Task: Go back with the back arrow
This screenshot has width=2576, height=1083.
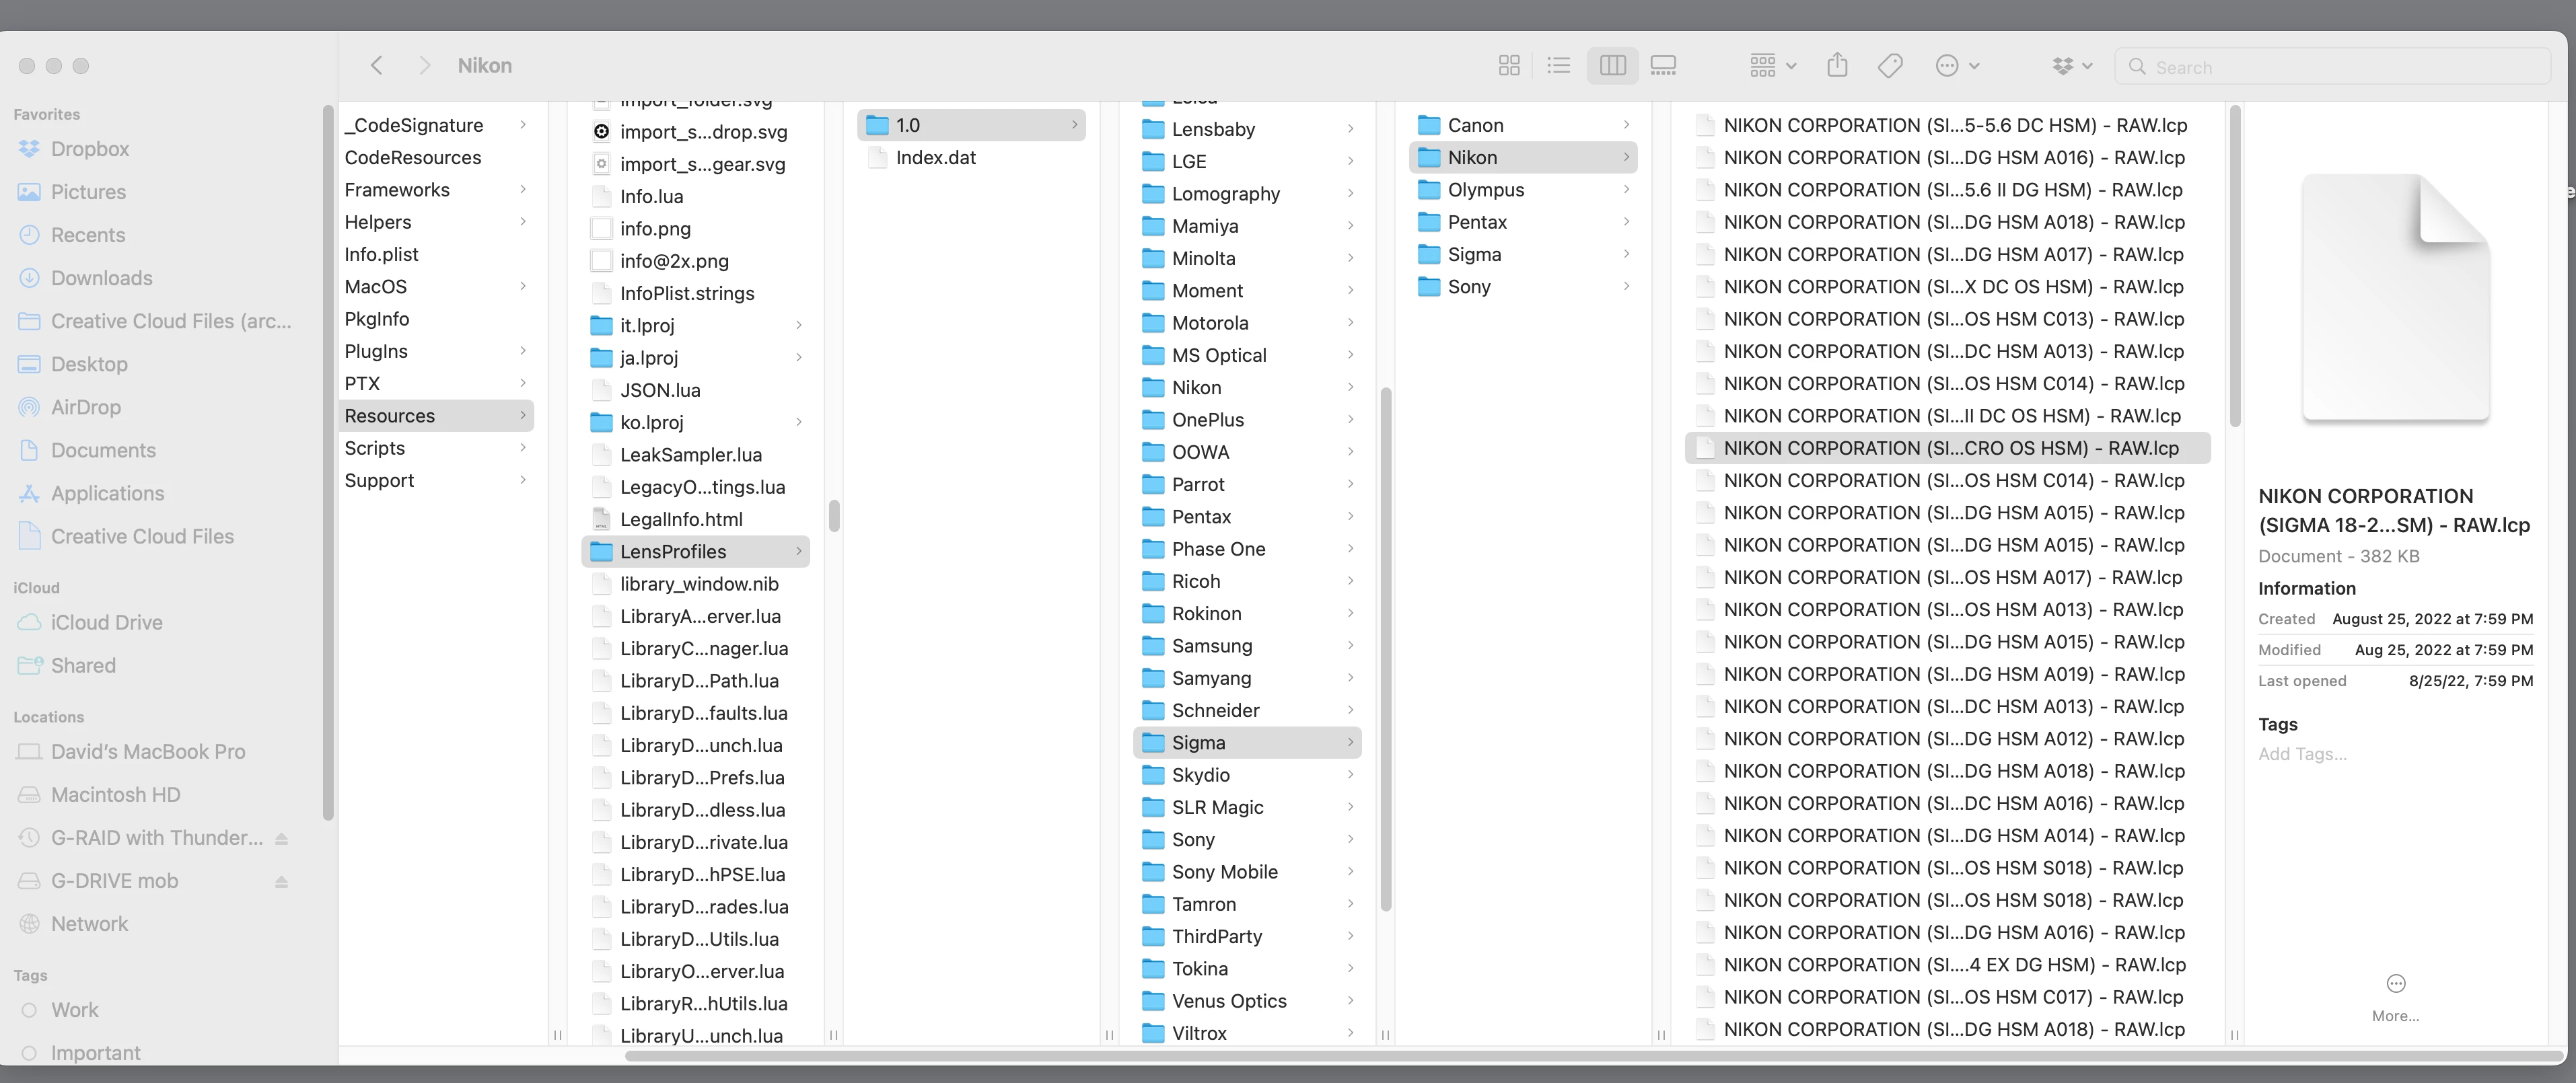Action: (377, 66)
